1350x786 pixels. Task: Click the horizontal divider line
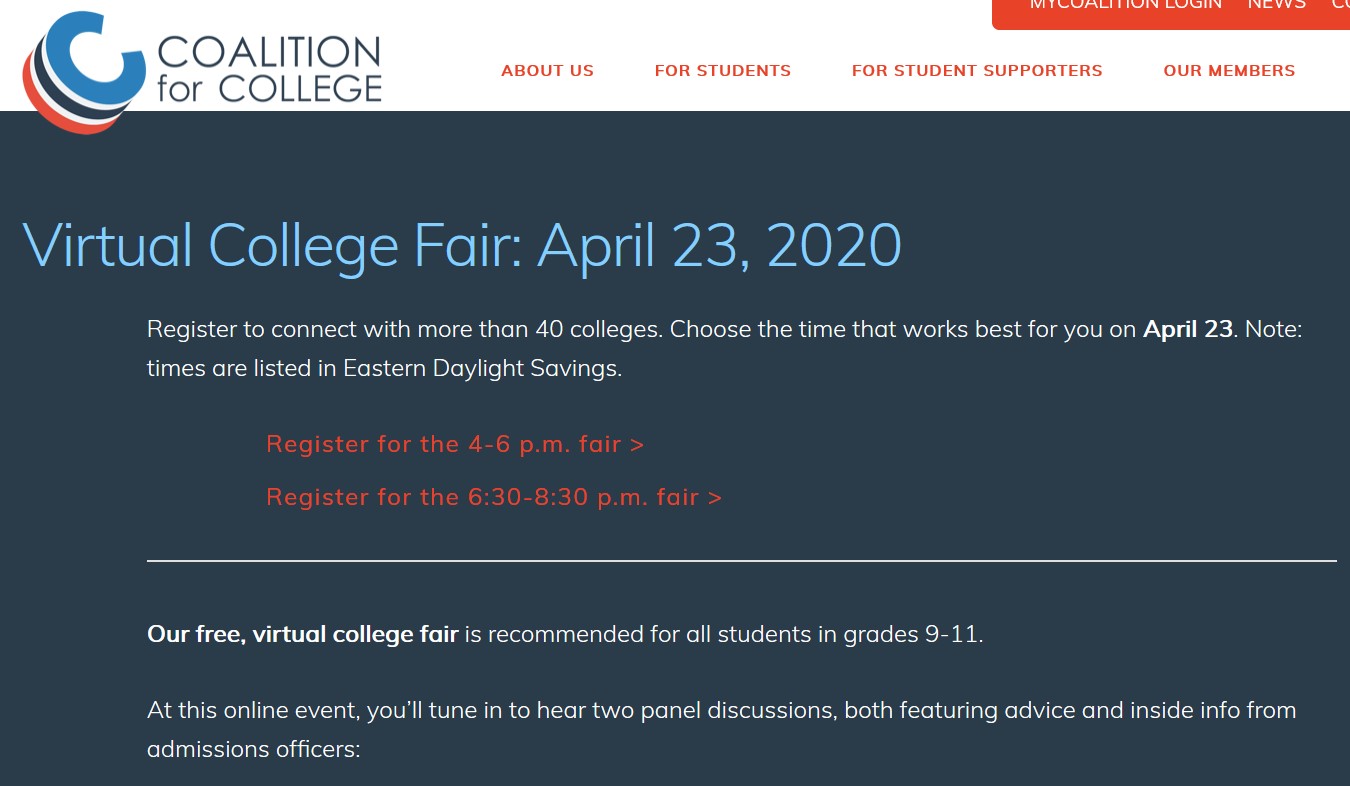click(742, 561)
